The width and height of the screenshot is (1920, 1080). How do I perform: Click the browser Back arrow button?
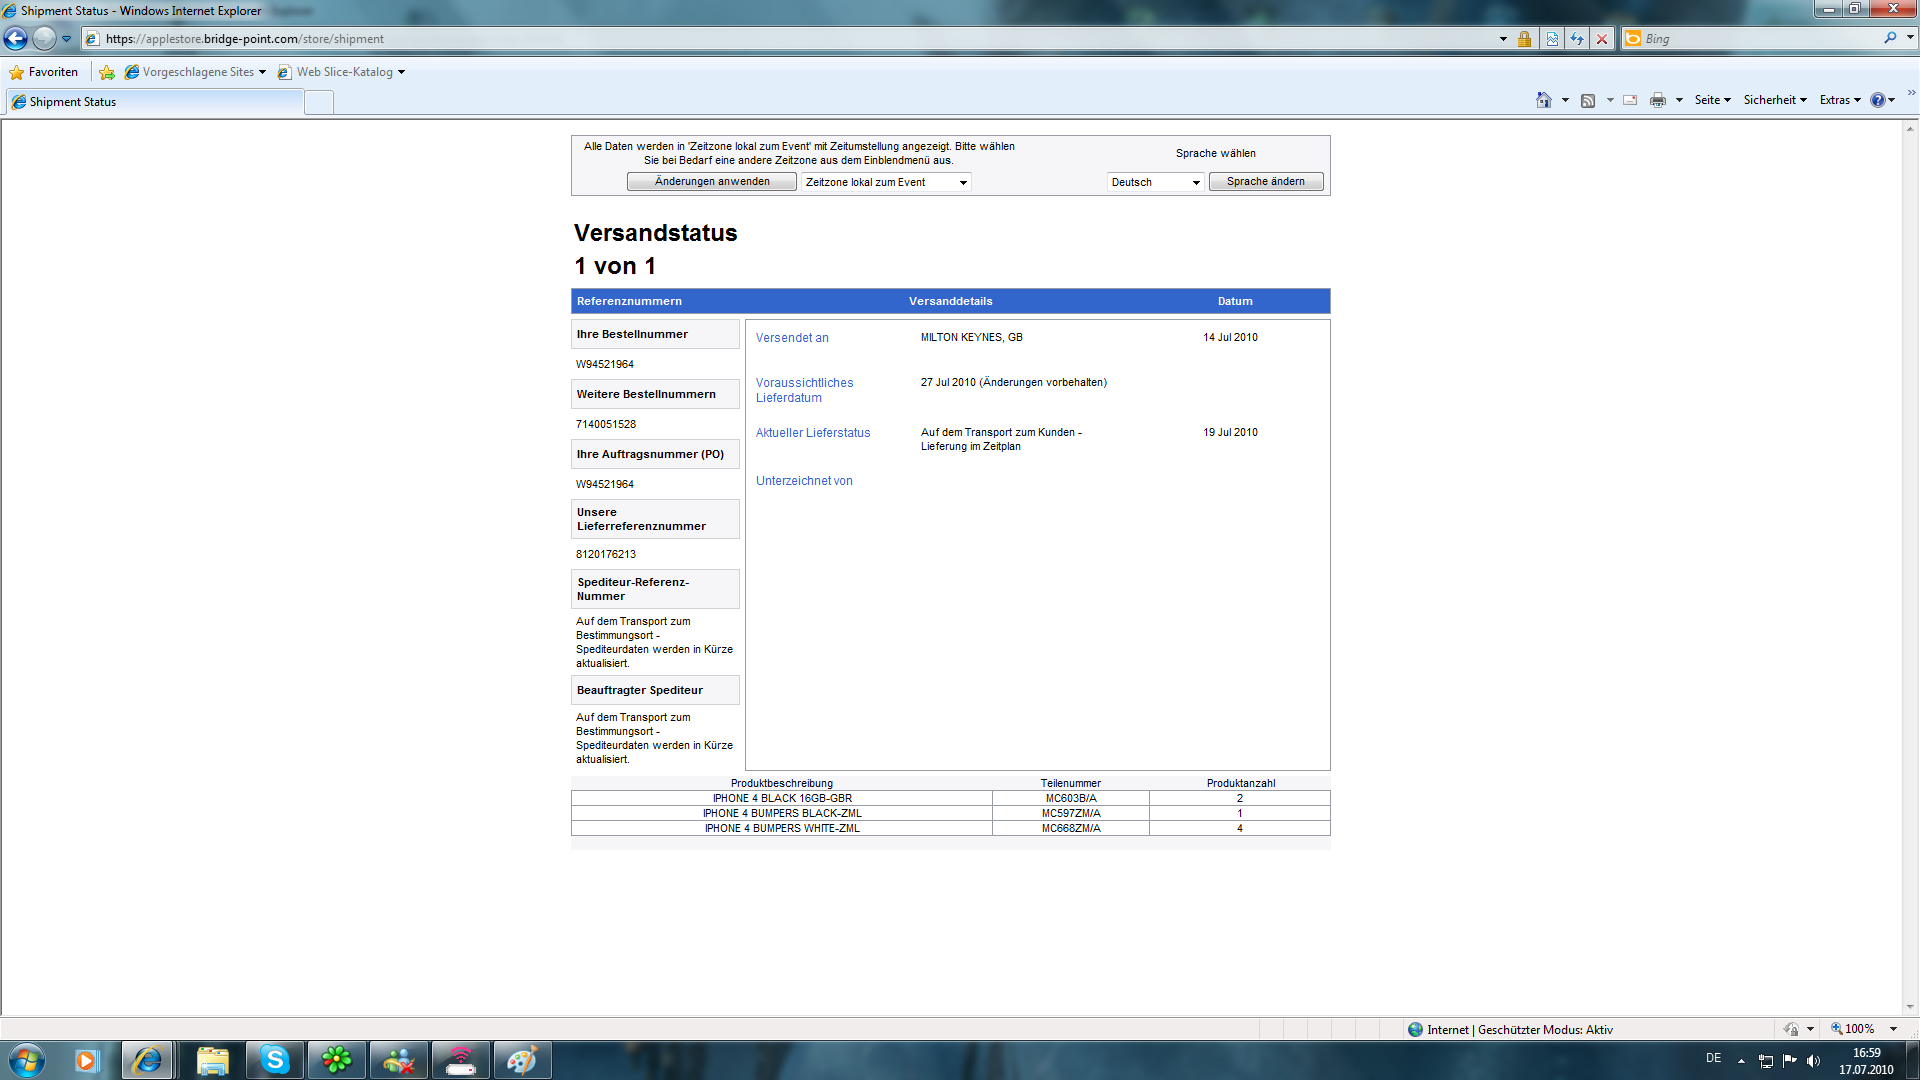[16, 39]
